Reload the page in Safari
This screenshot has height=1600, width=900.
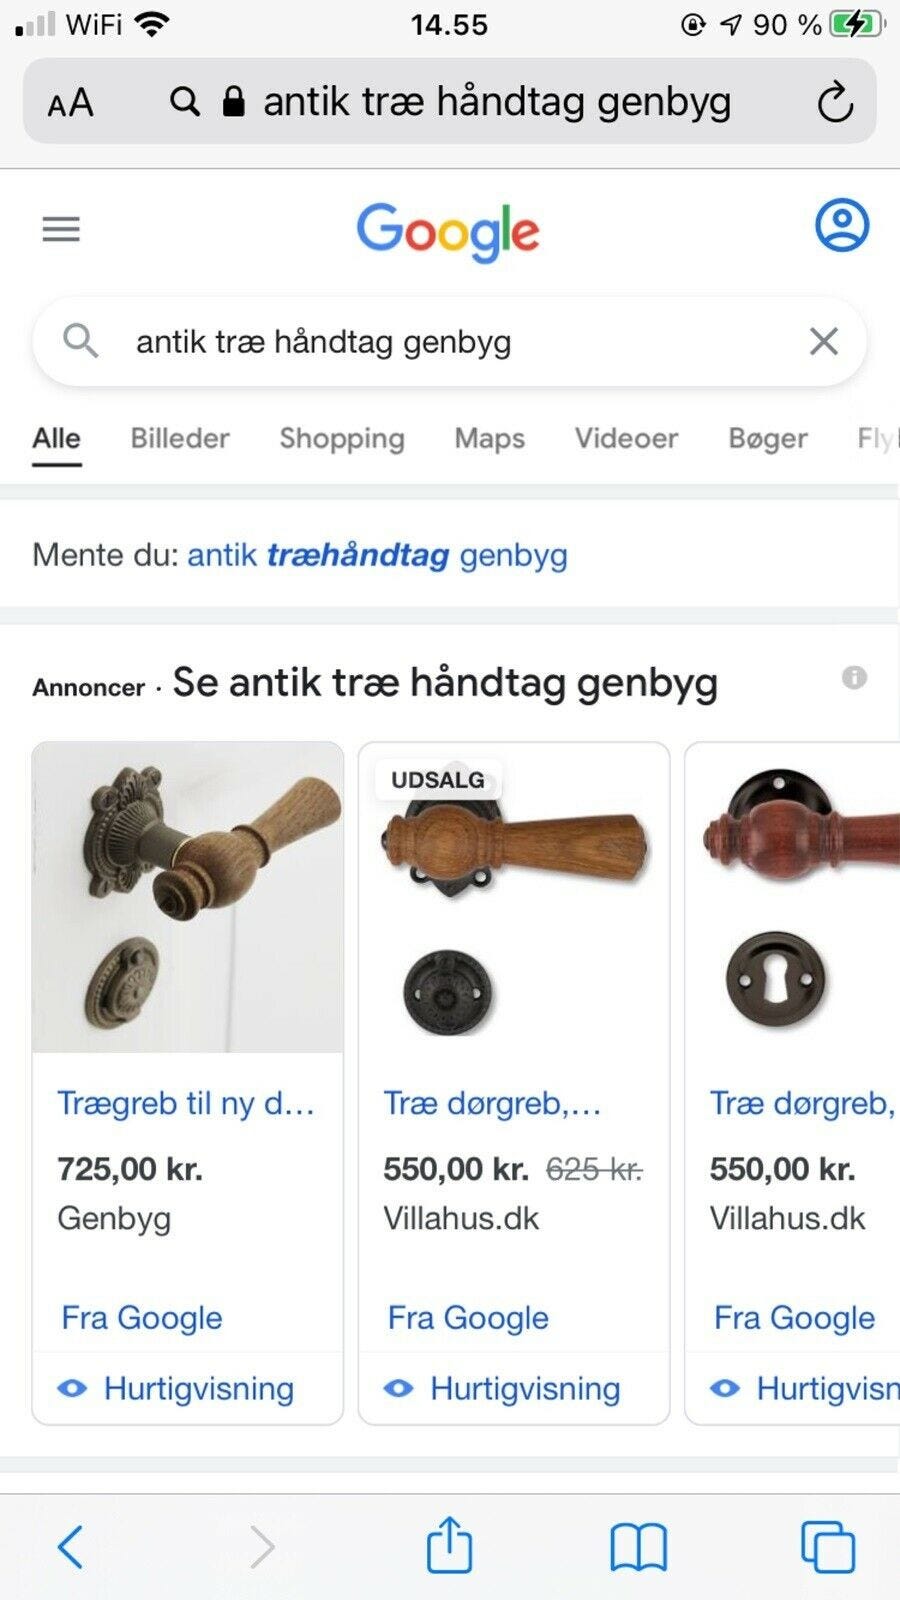pyautogui.click(x=835, y=102)
